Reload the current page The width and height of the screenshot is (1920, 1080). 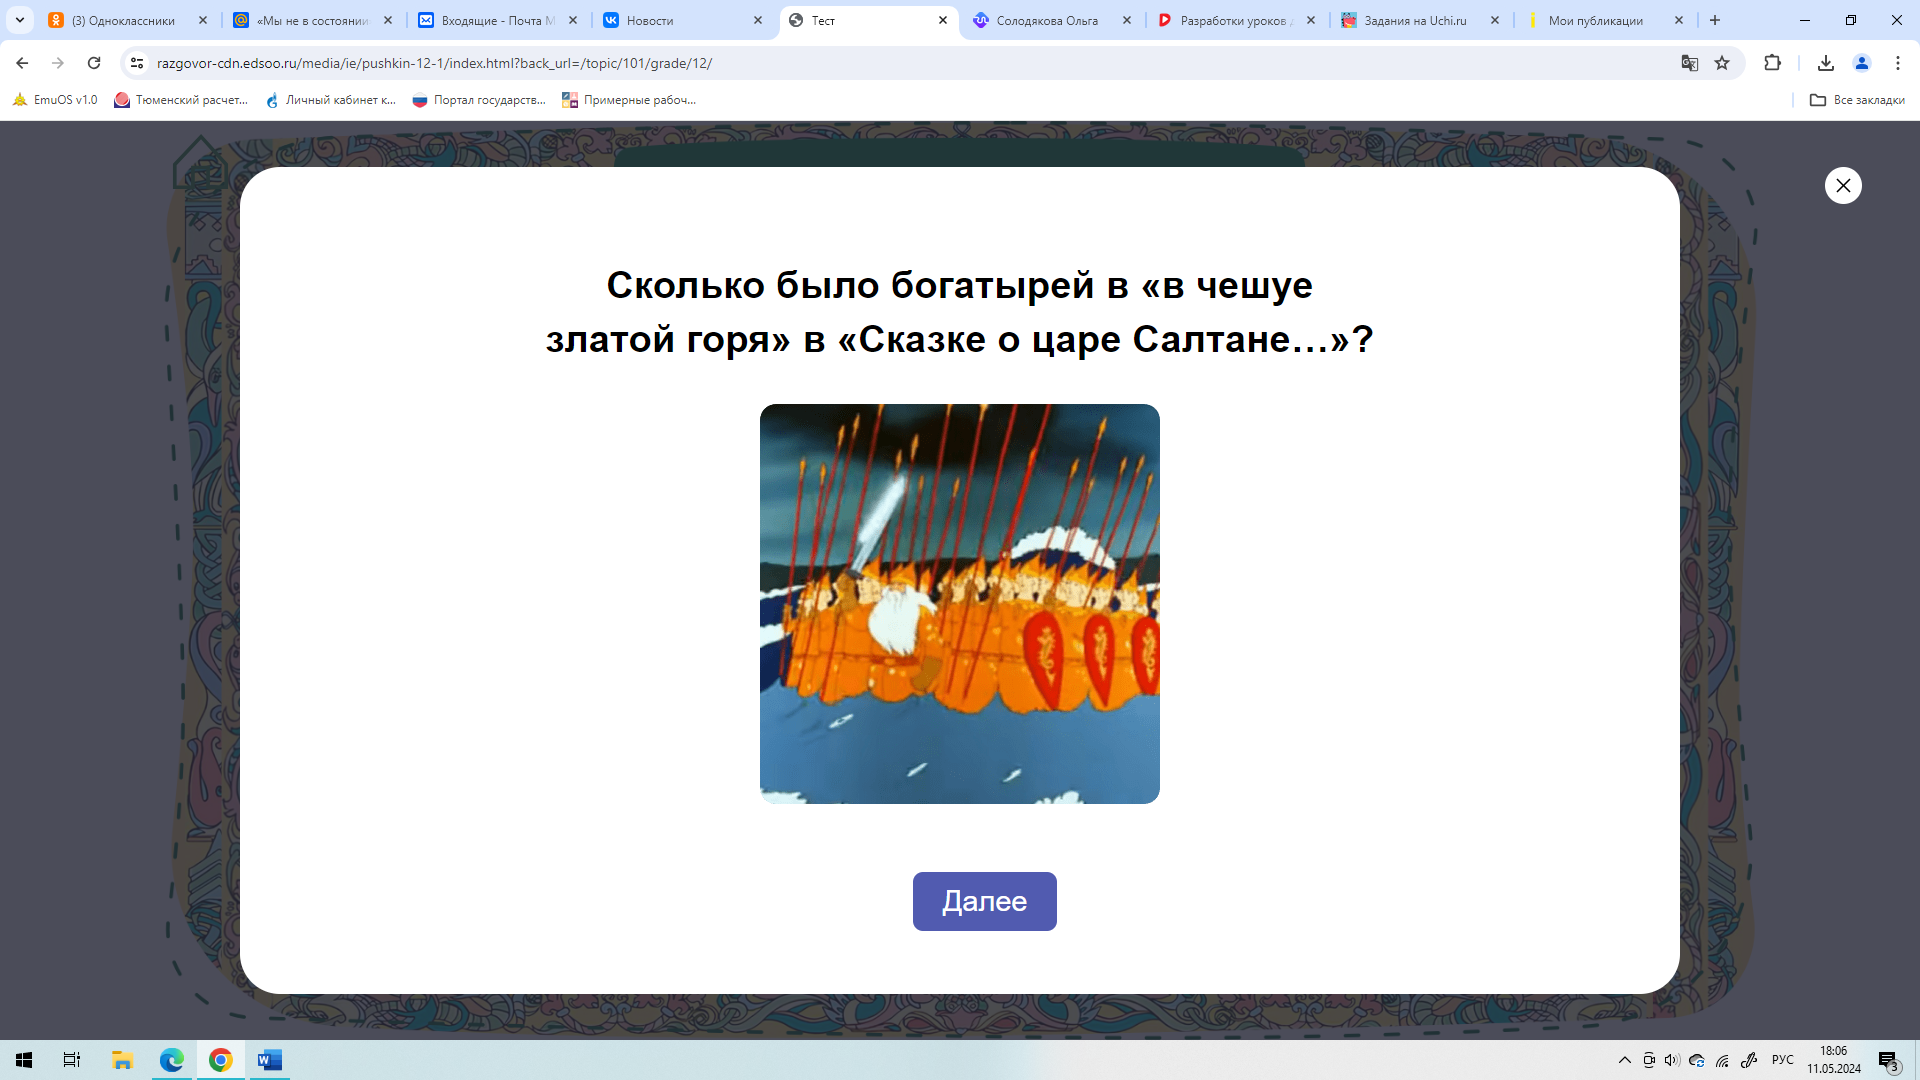[x=94, y=63]
